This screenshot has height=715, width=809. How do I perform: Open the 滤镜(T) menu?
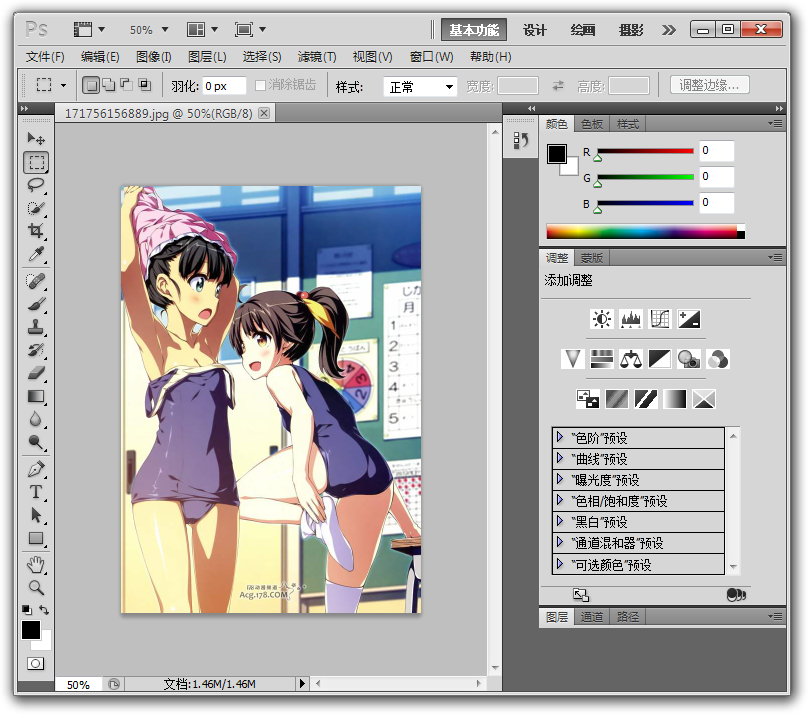pos(317,57)
